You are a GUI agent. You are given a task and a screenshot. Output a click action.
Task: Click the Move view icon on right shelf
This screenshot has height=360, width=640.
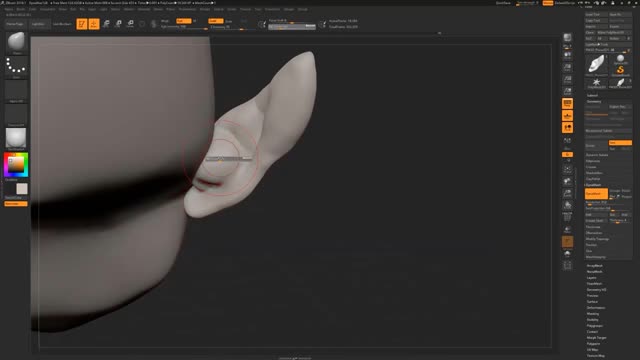[x=567, y=181]
